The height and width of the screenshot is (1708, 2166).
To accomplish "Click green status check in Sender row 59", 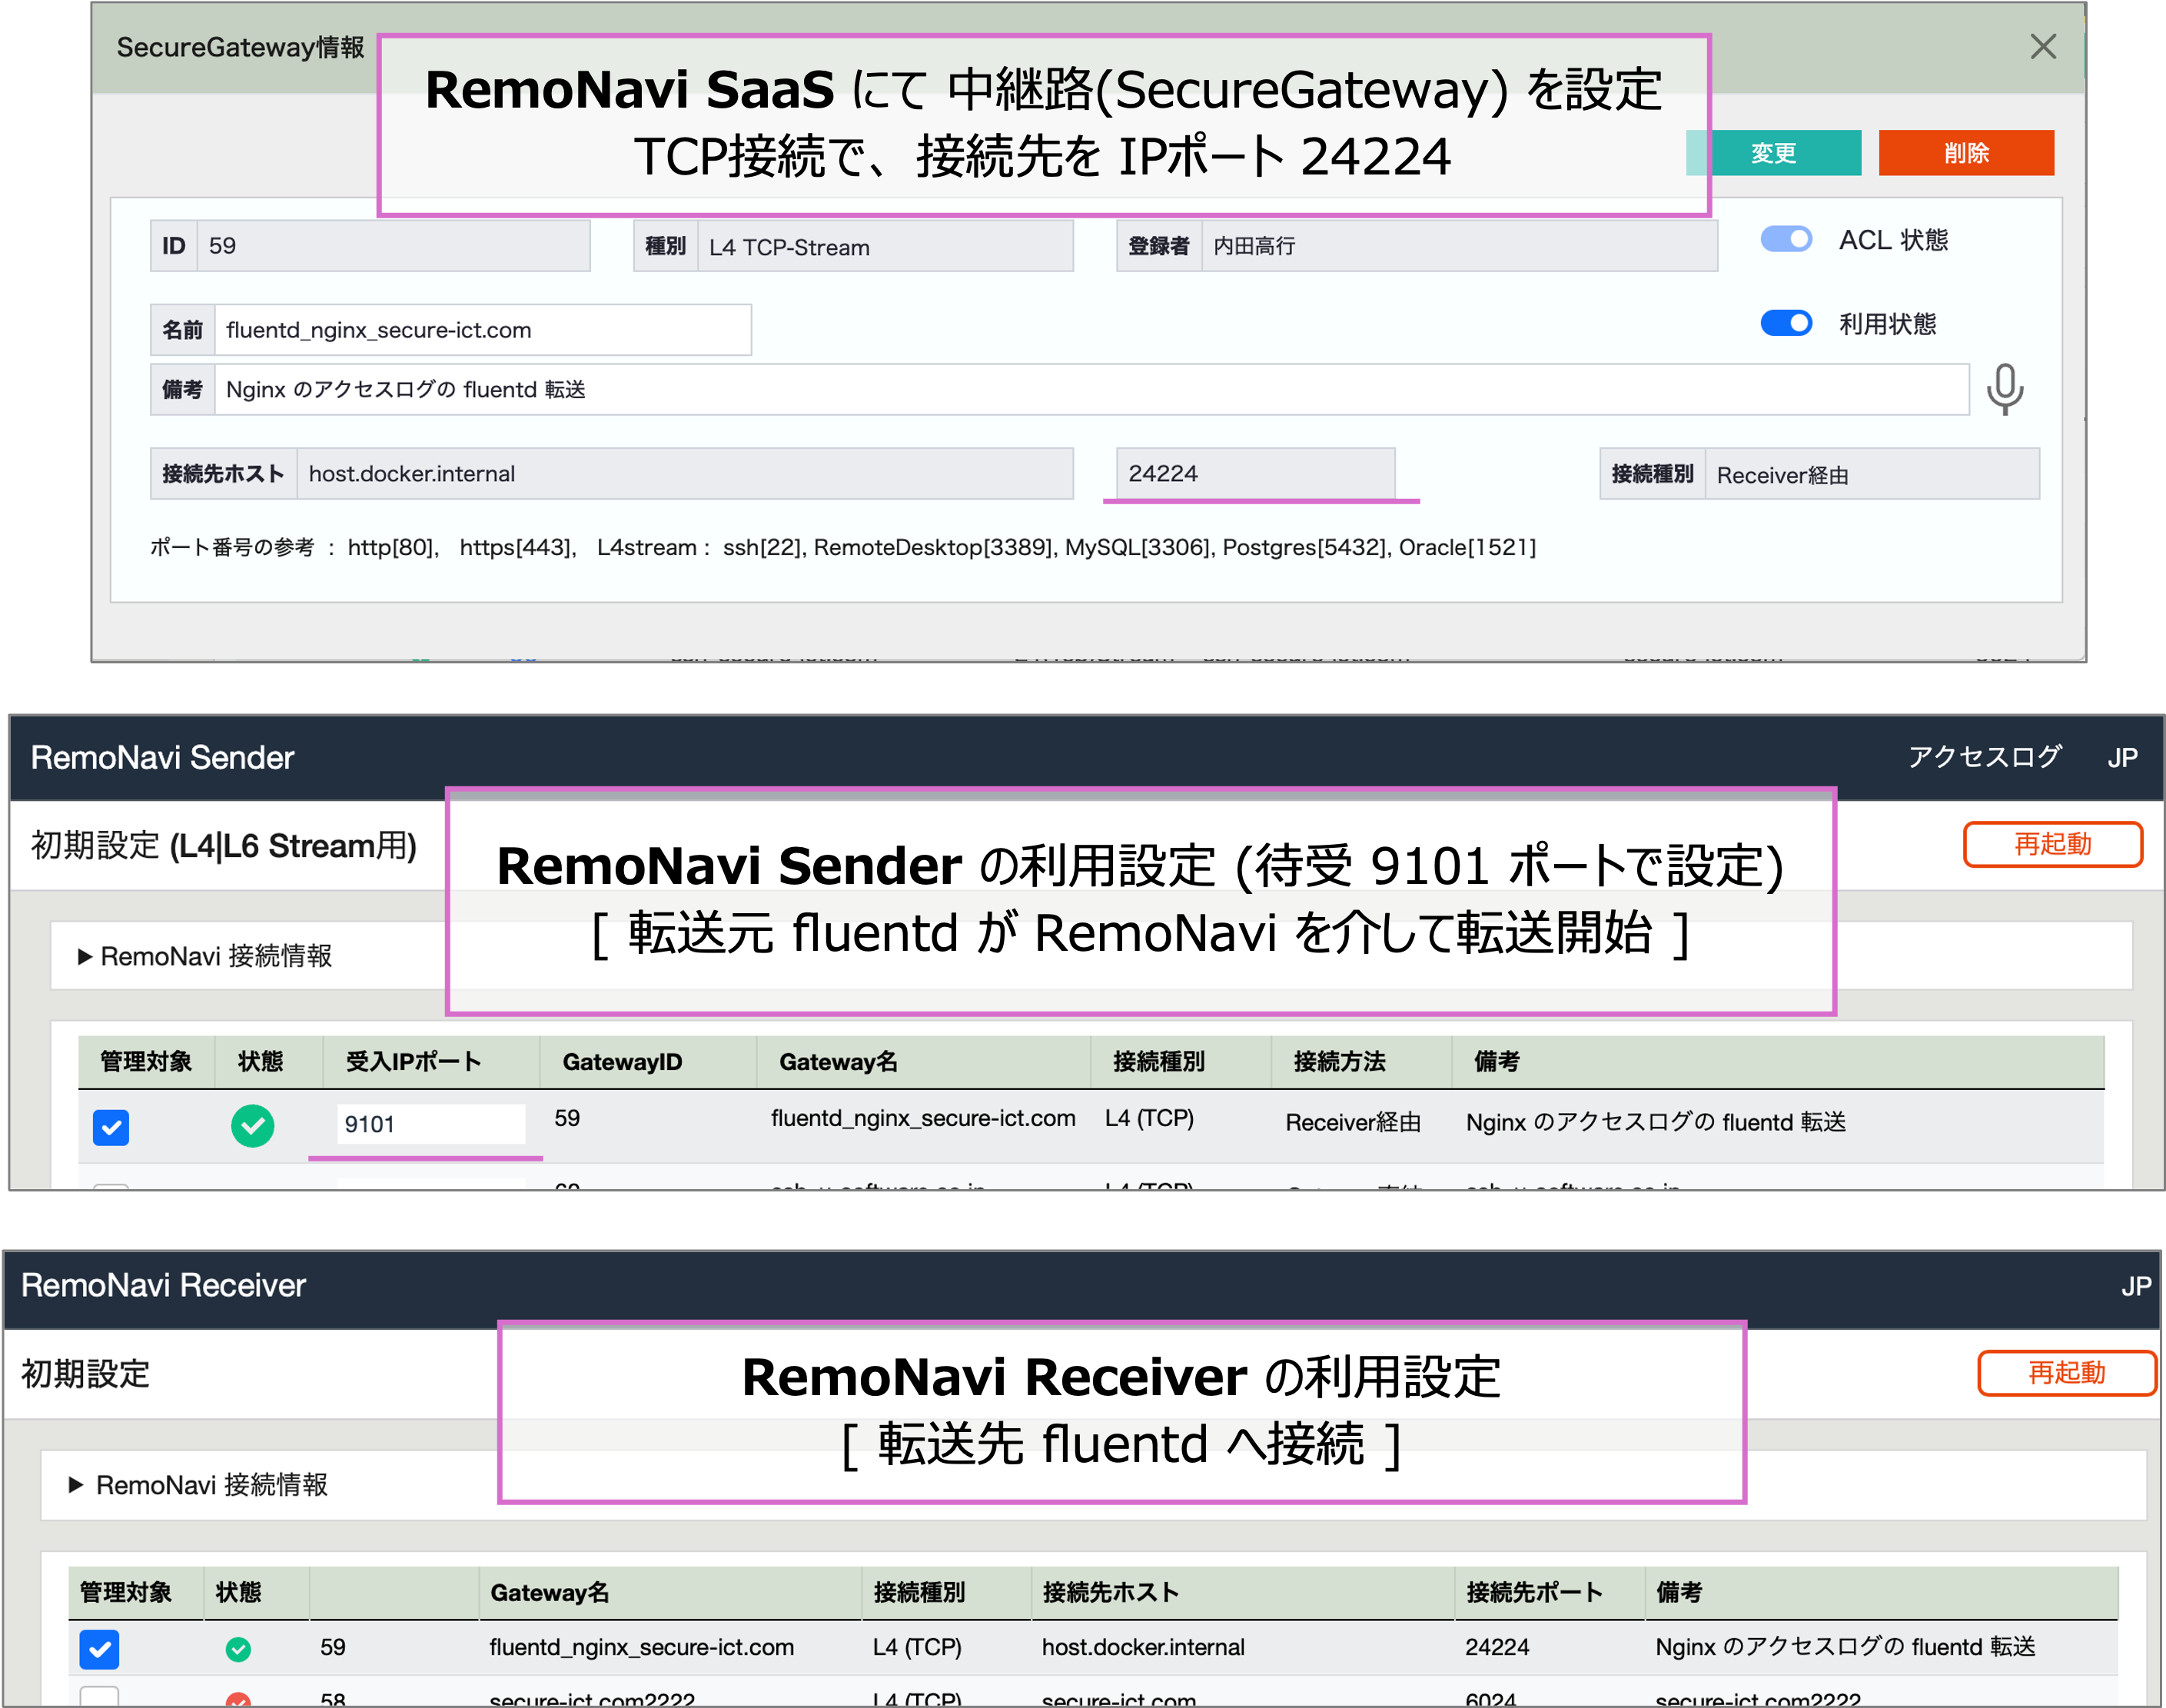I will [x=252, y=1126].
